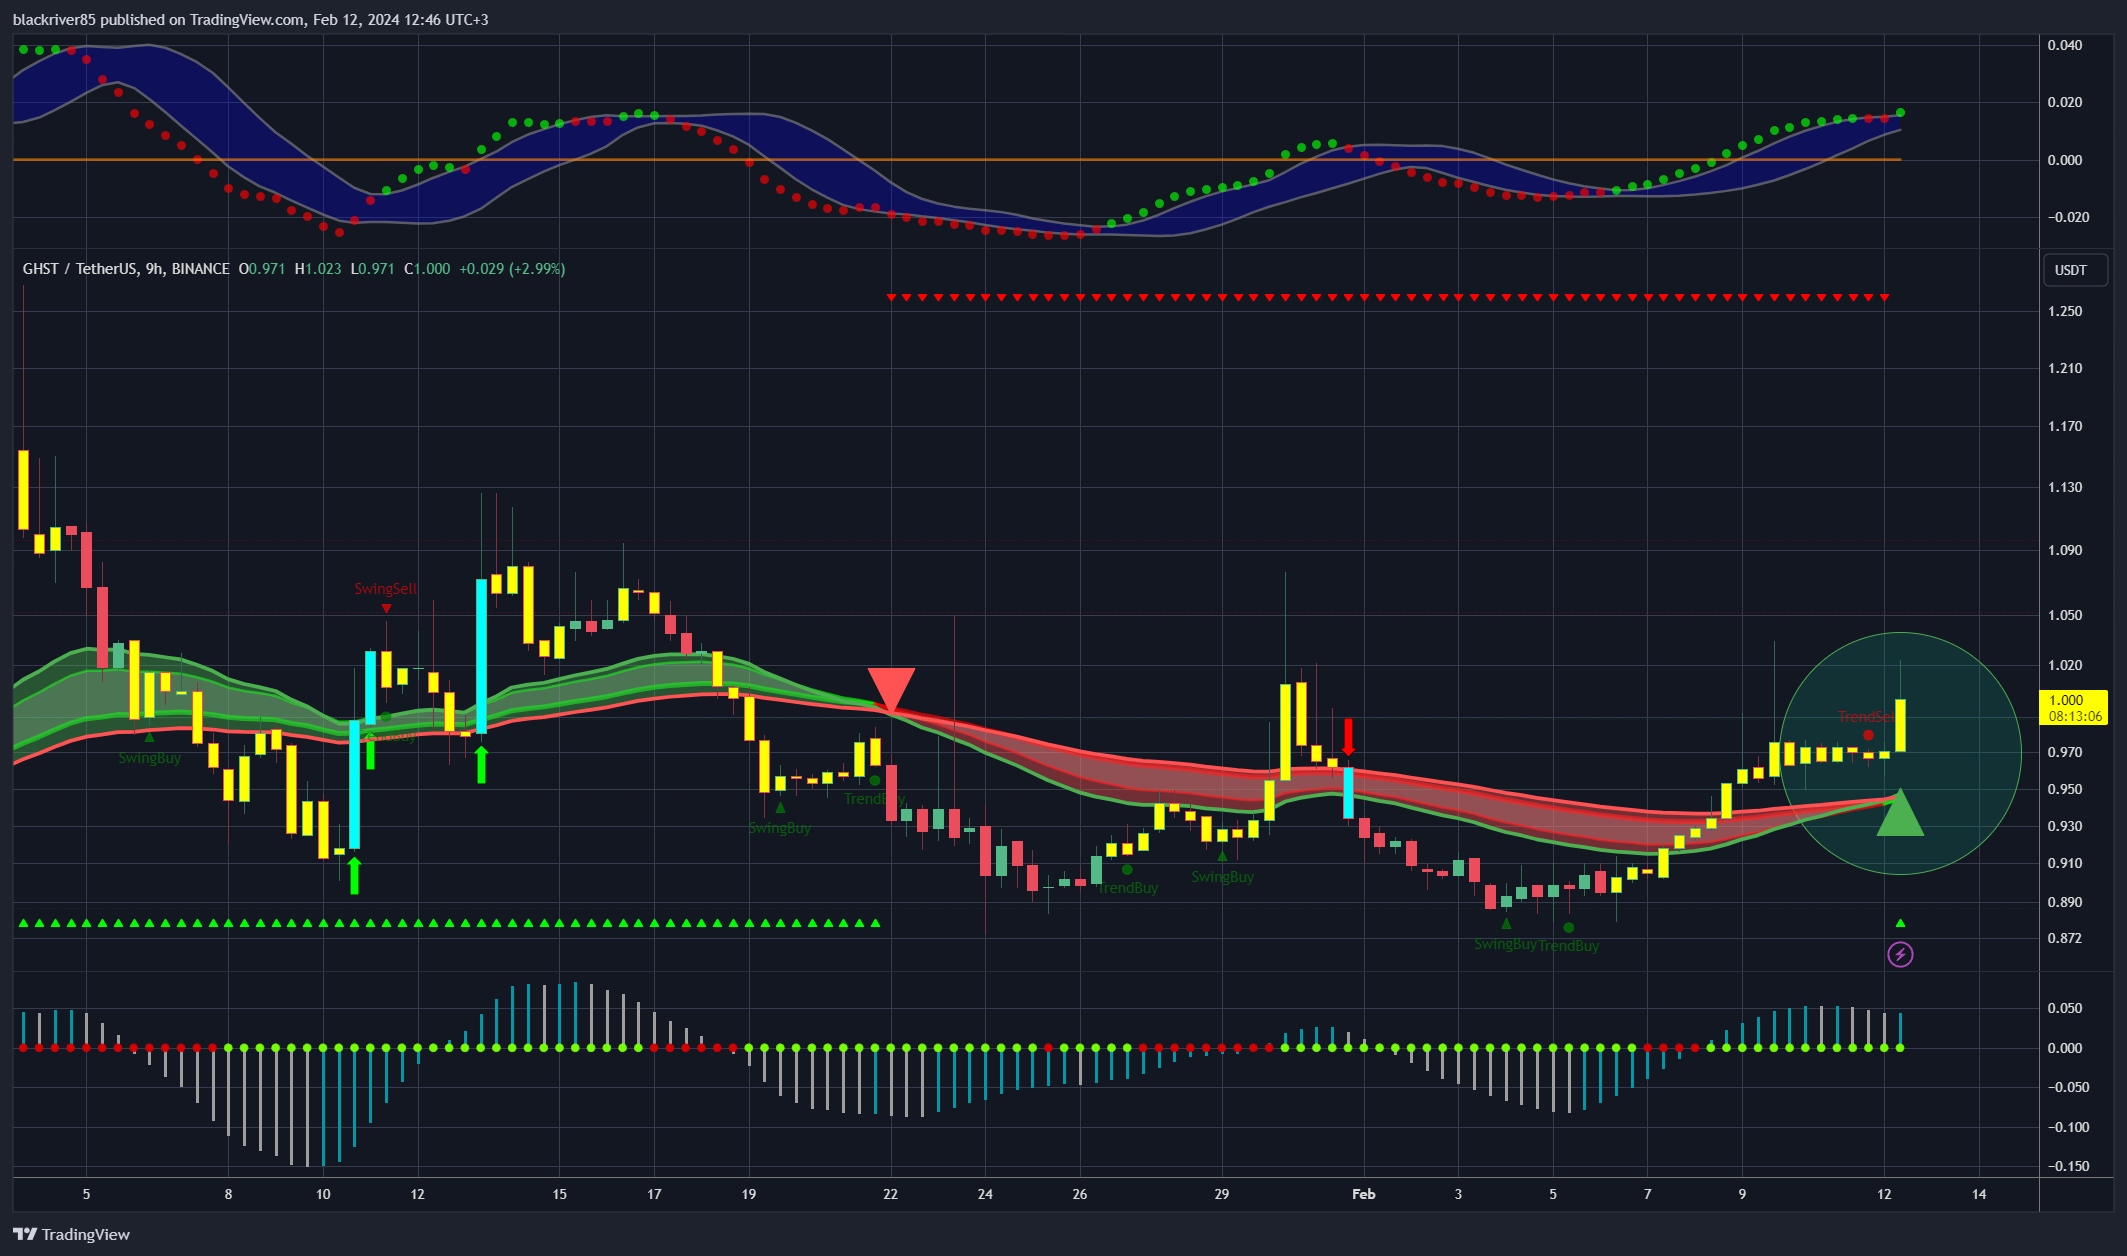Click the 1.090 price axis label
Viewport: 2127px width, 1256px height.
click(2065, 550)
